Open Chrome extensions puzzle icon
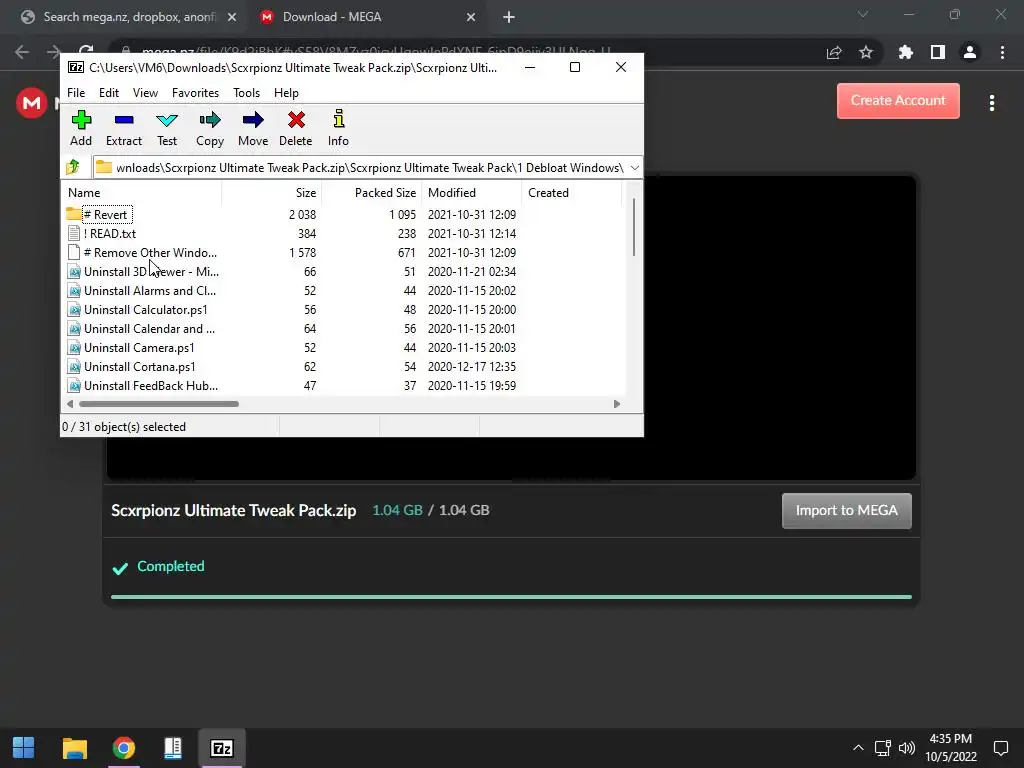Image resolution: width=1024 pixels, height=768 pixels. 905,52
